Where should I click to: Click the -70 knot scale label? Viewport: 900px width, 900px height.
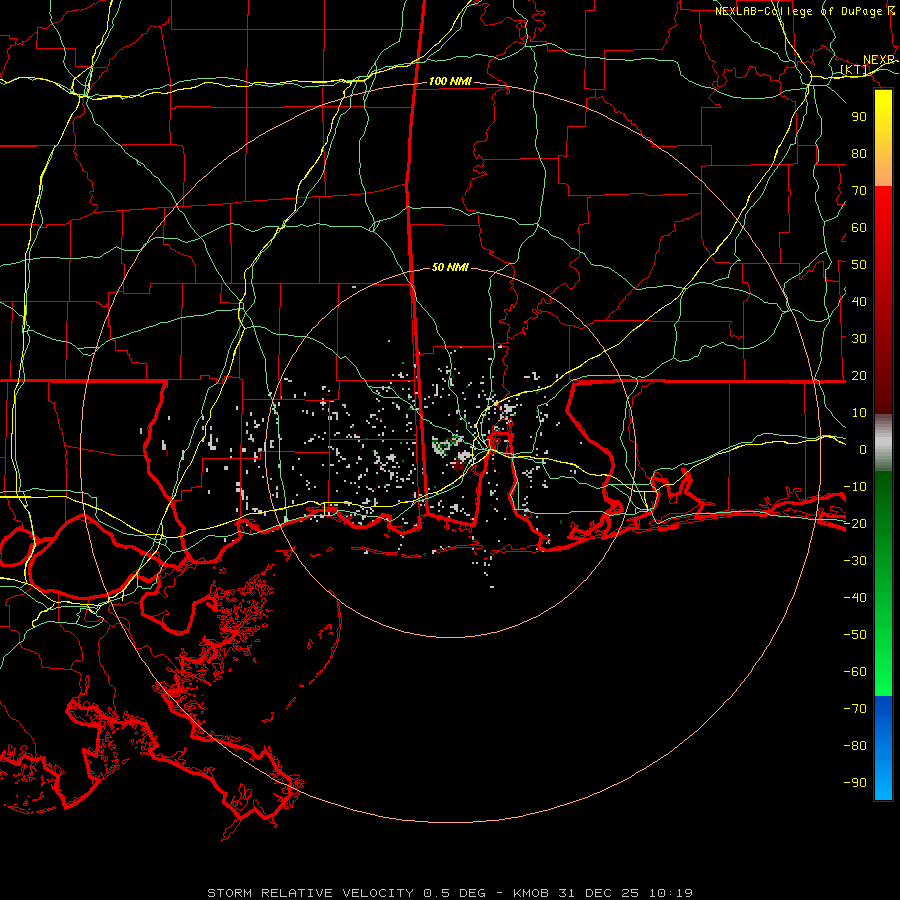[855, 708]
